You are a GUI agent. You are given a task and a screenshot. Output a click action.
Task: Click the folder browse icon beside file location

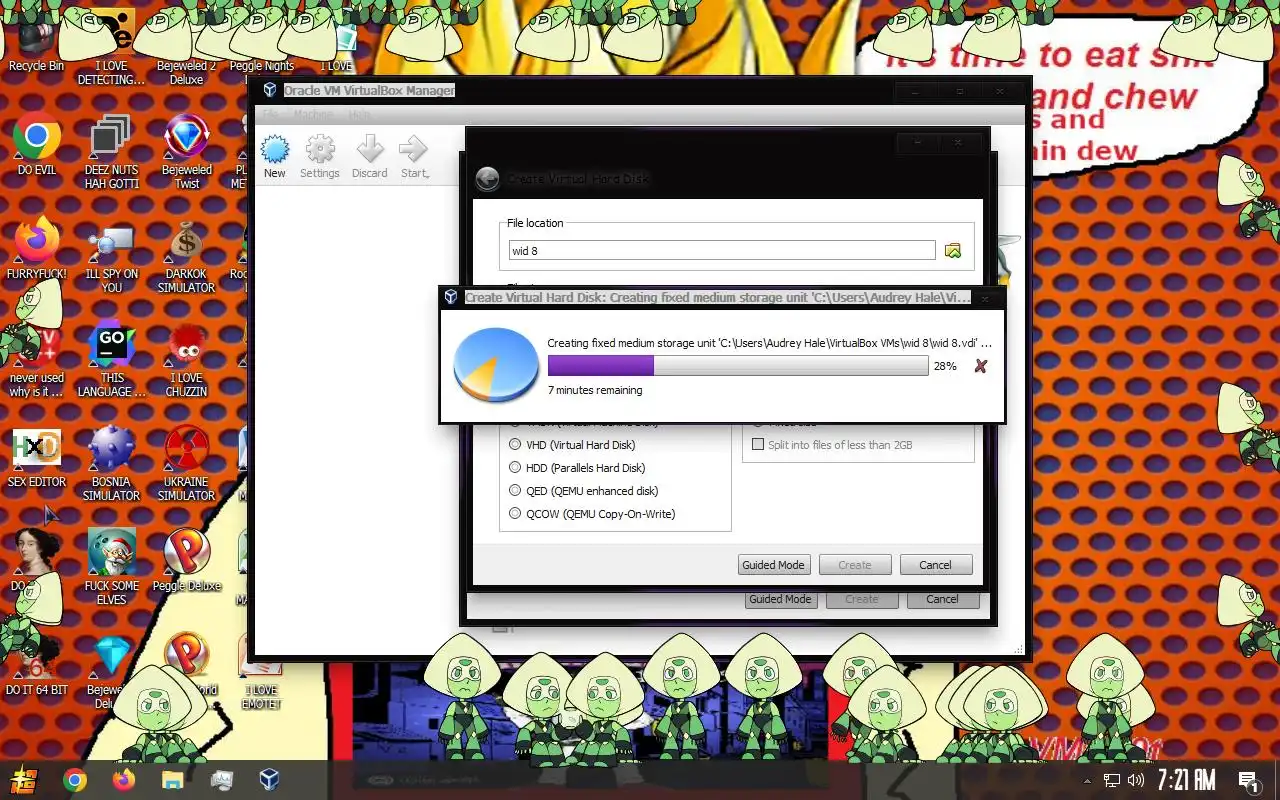[x=953, y=251]
